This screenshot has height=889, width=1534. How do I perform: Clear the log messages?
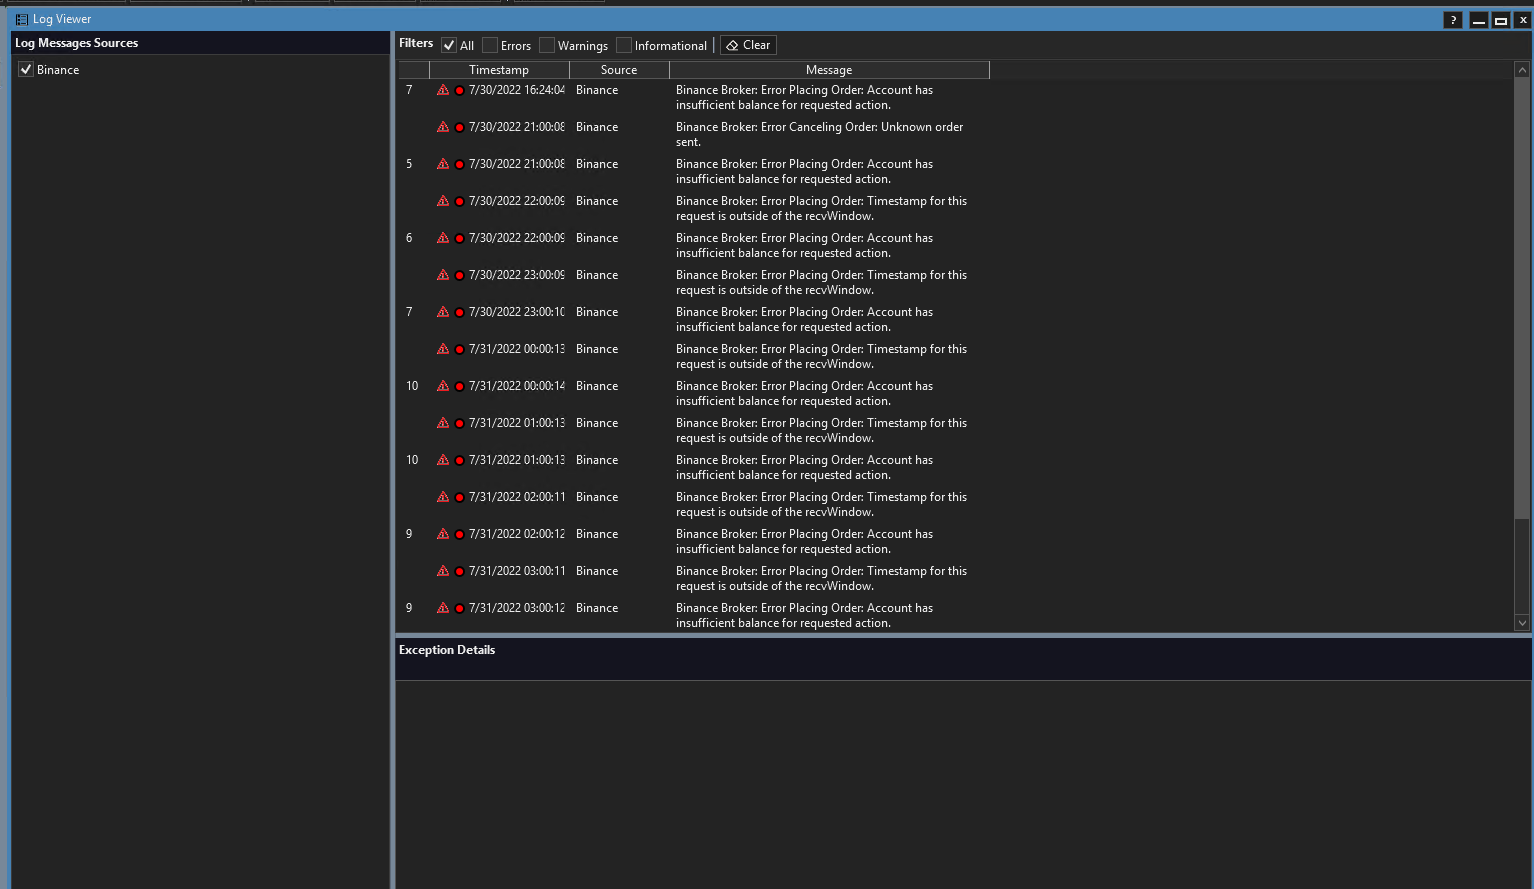point(748,45)
